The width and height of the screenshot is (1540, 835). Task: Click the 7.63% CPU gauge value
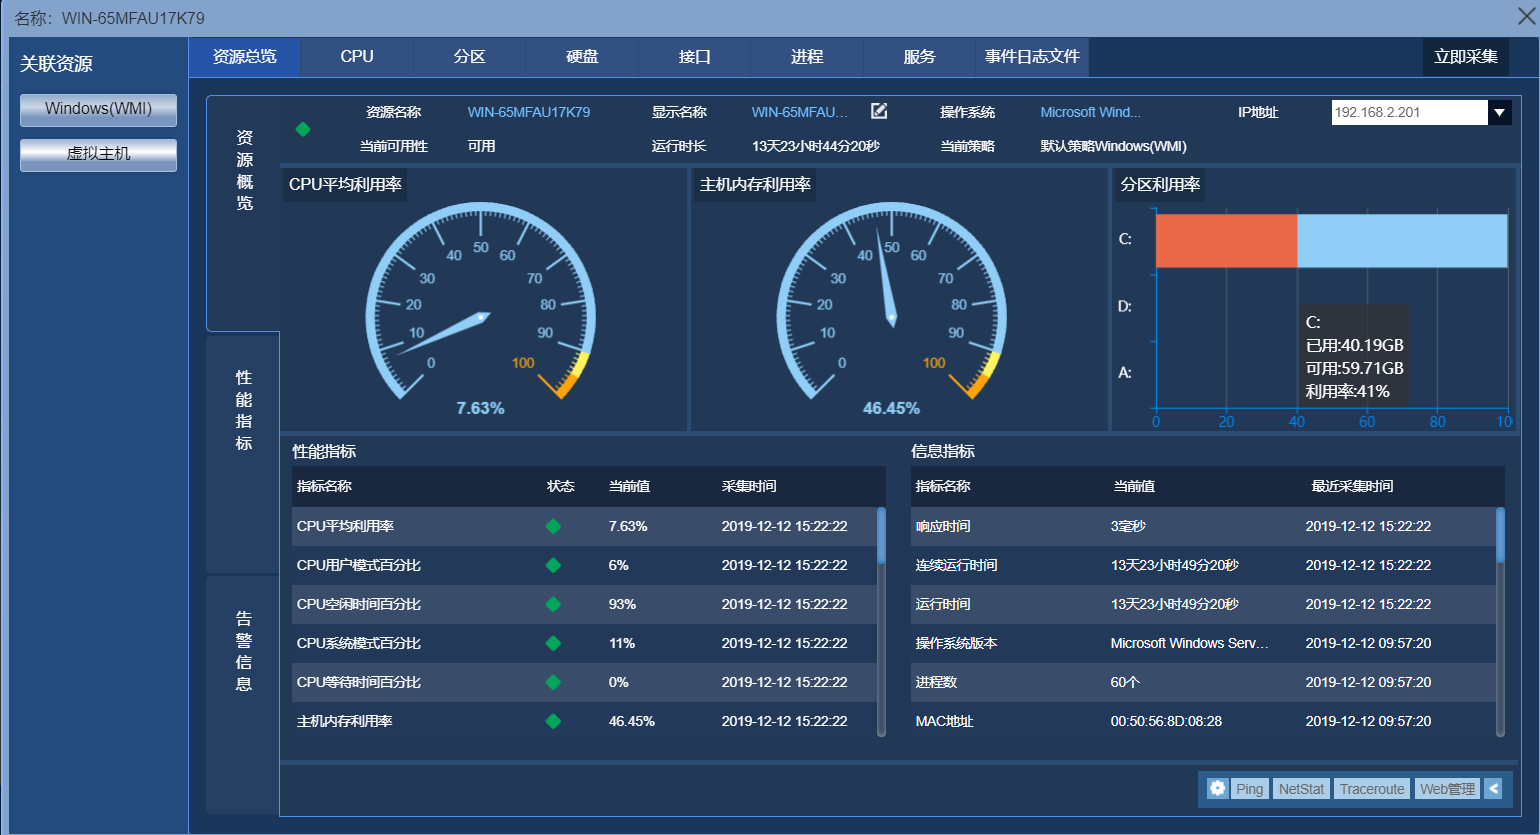[x=480, y=408]
